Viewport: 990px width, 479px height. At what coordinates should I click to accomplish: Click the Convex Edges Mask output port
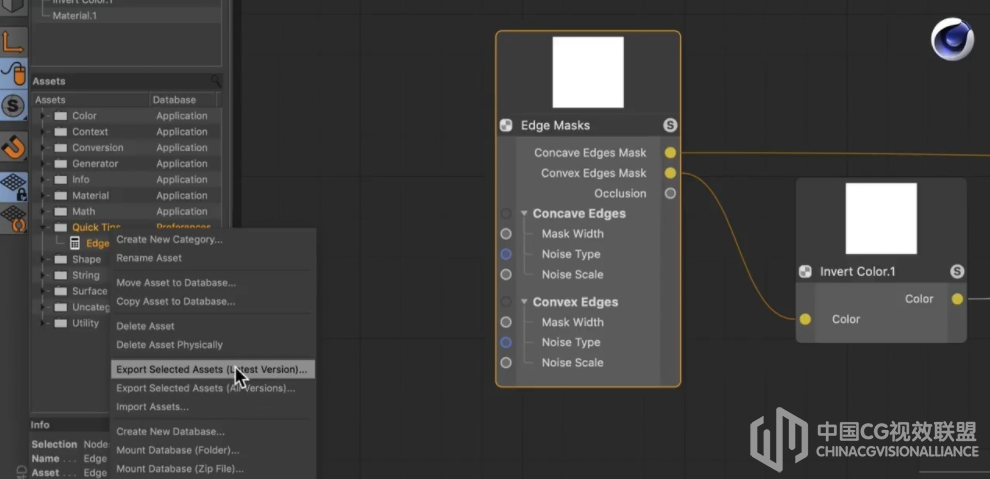coord(670,173)
